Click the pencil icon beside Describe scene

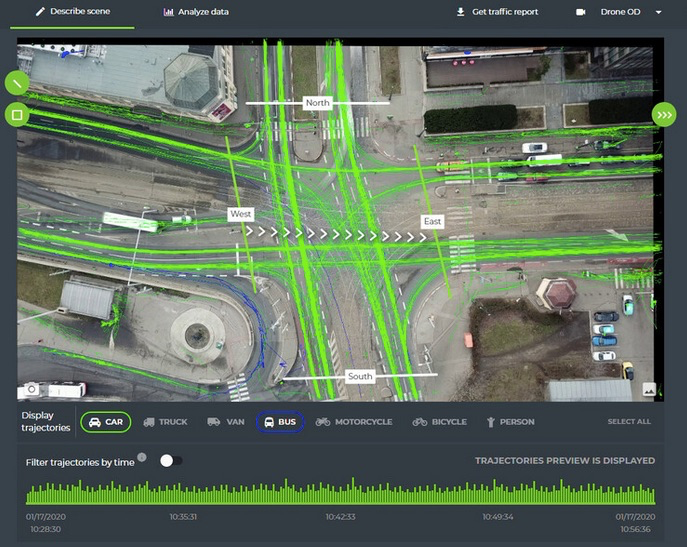click(x=40, y=12)
